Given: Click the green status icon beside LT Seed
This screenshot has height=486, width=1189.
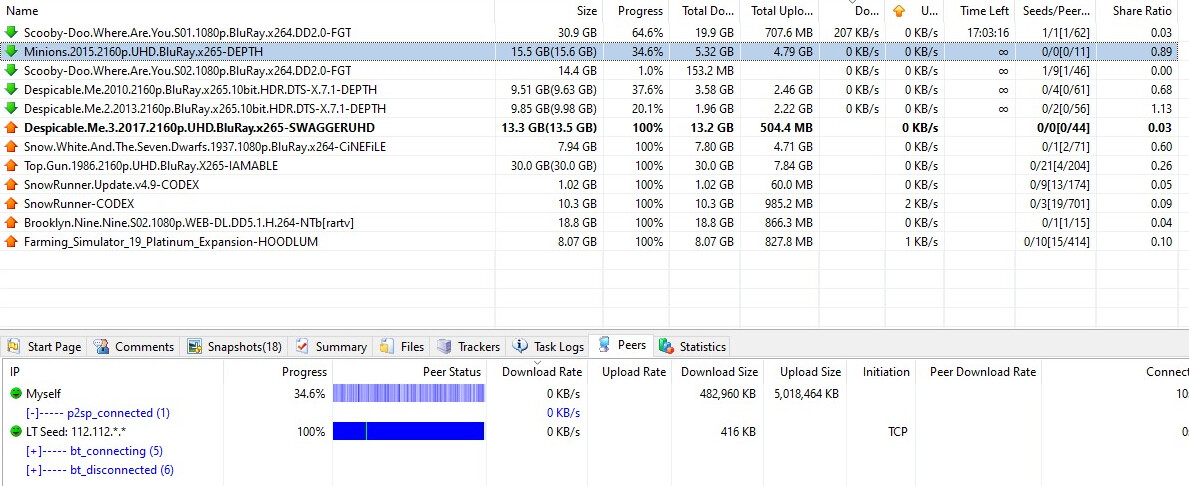Looking at the screenshot, I should [16, 432].
